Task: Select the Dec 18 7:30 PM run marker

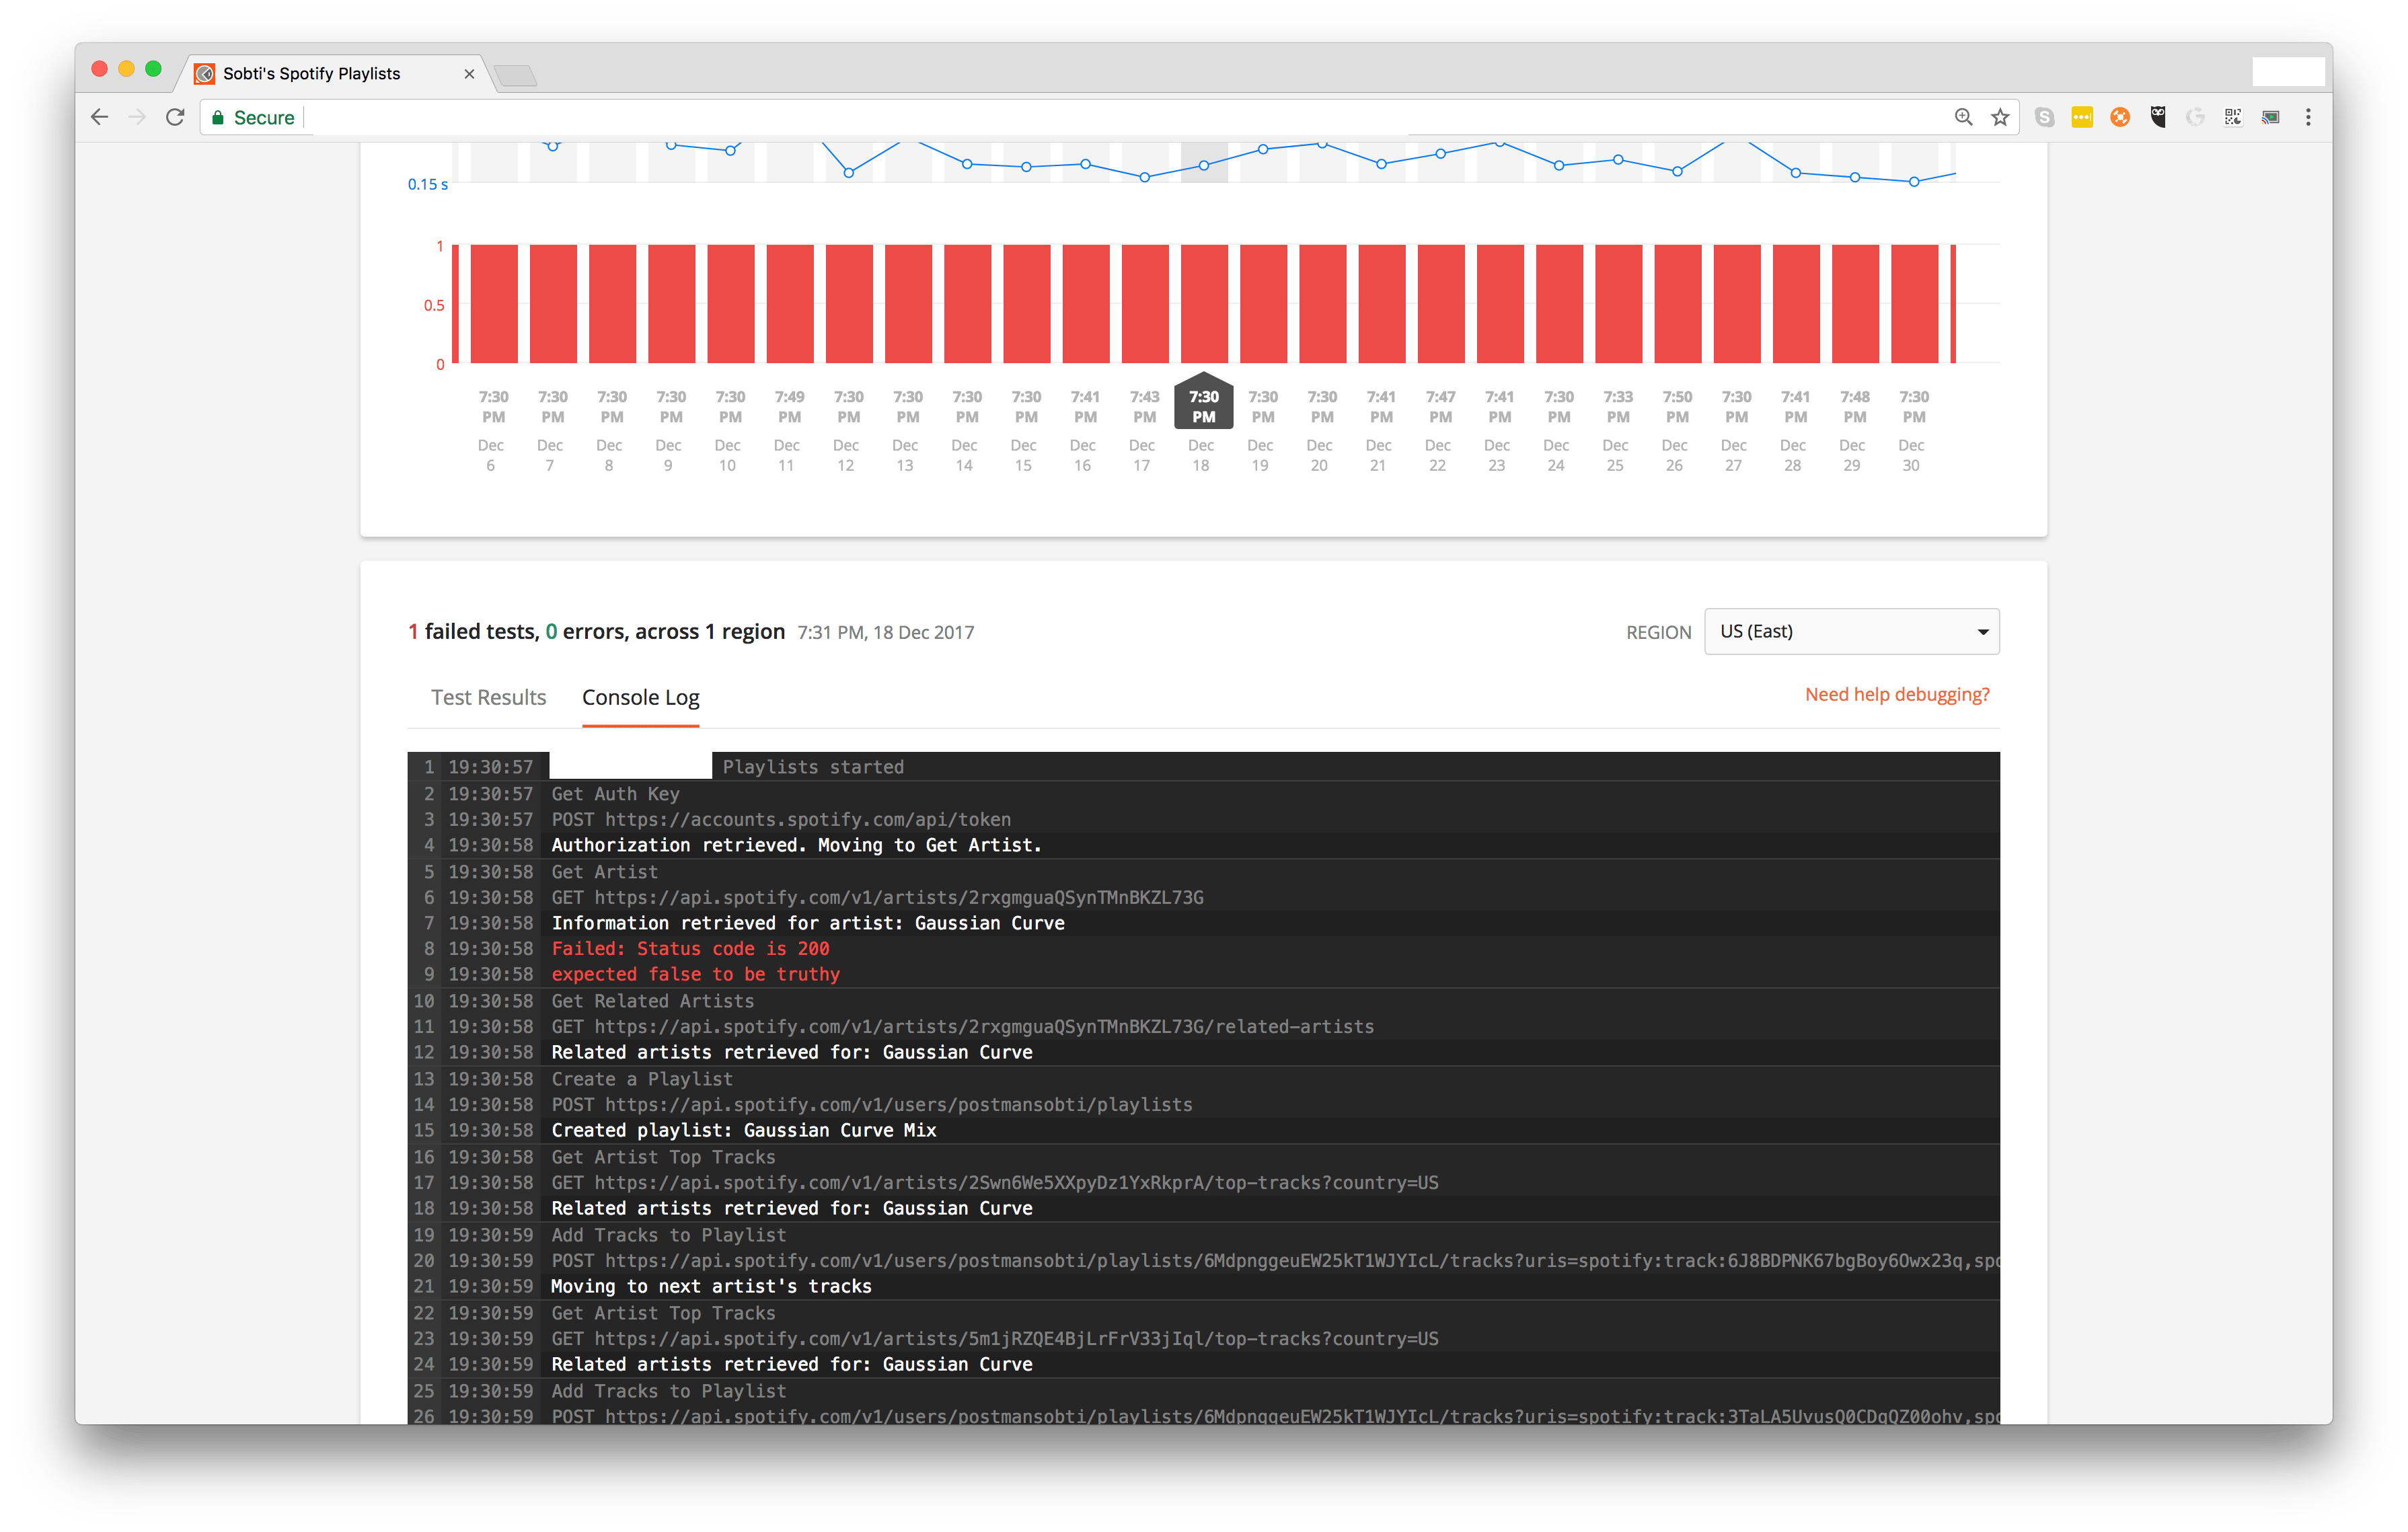Action: [1203, 406]
